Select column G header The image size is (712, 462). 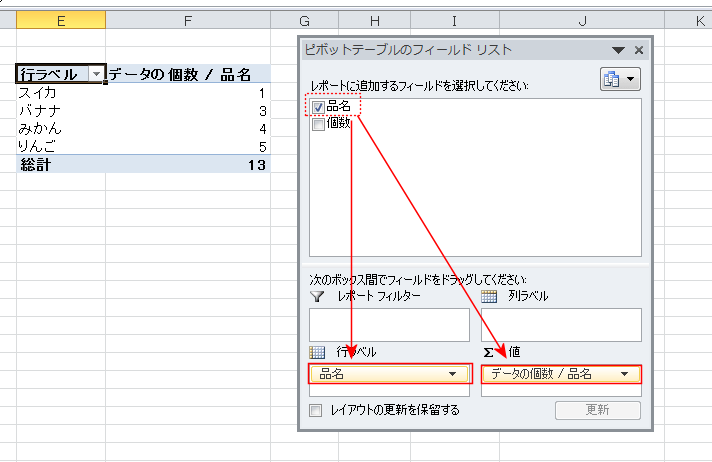pos(305,20)
